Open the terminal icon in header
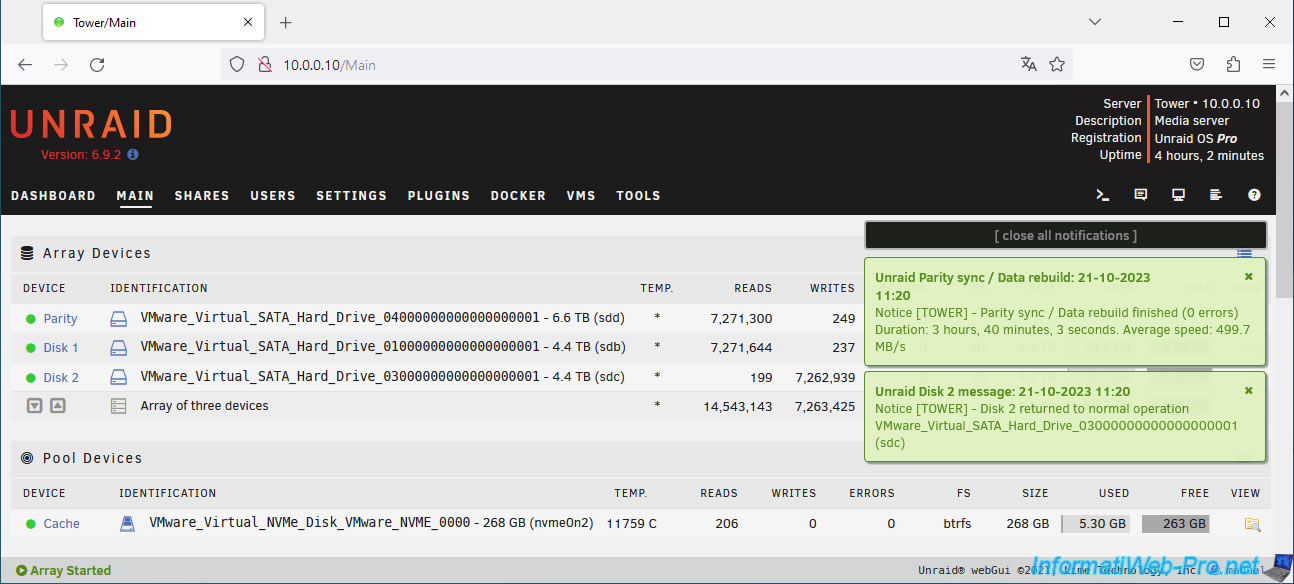Screen dimensions: 1294x584 click(x=1103, y=195)
